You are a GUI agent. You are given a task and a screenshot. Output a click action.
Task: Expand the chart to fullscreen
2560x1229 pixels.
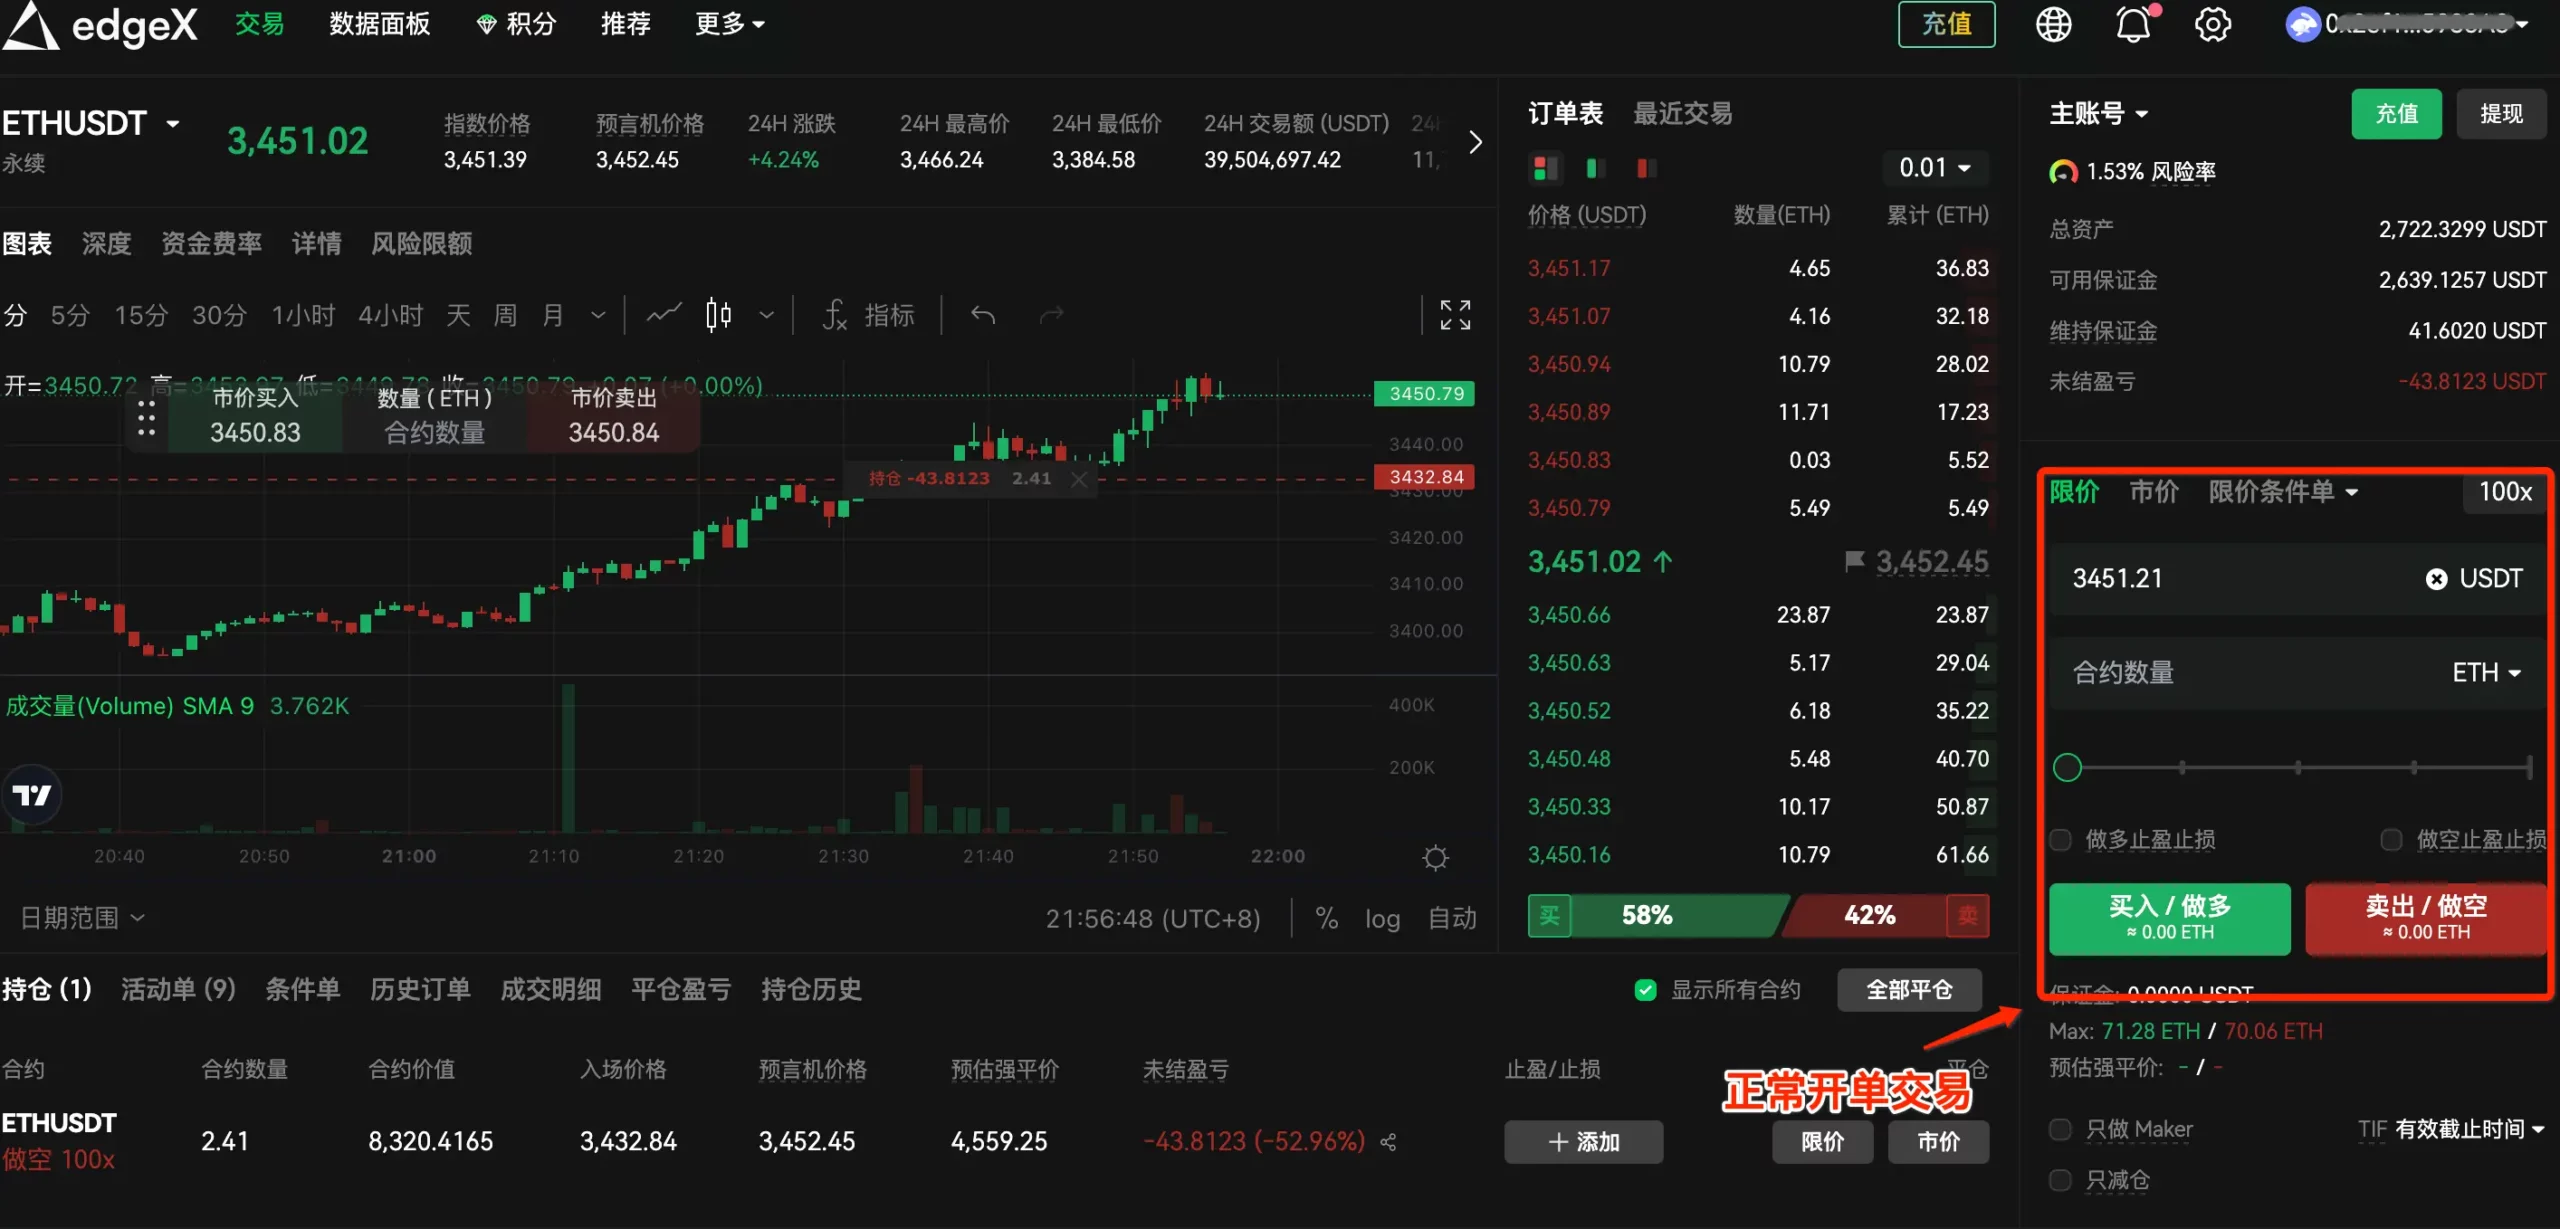click(x=1455, y=314)
